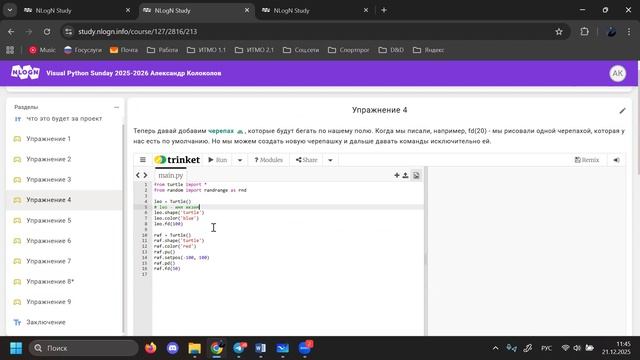Upload a file to trinket
Screen dimensions: 640x360
click(405, 176)
